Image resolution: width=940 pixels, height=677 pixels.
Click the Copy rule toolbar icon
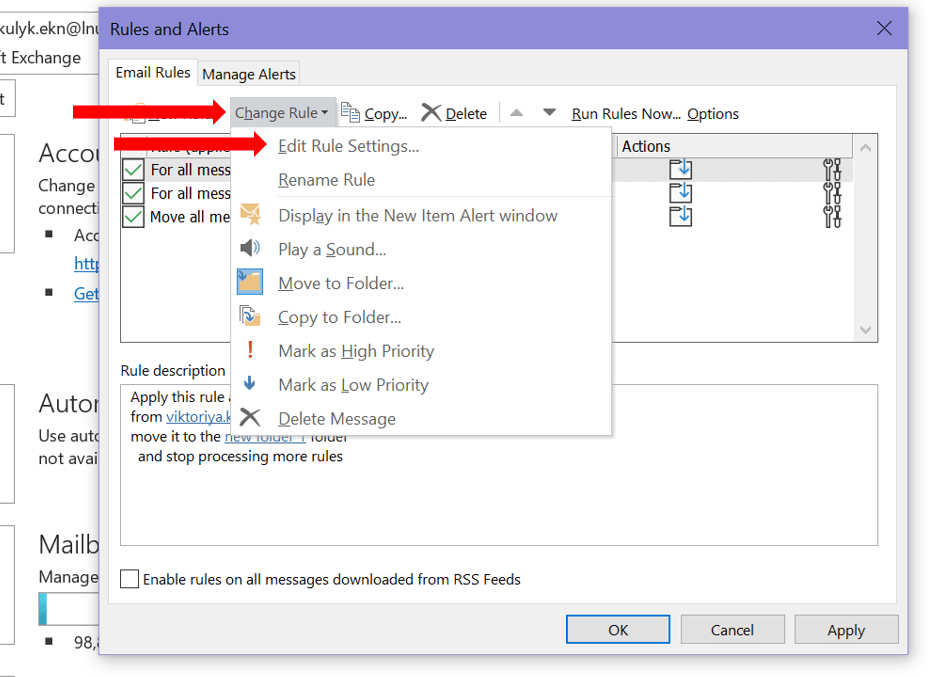[351, 113]
